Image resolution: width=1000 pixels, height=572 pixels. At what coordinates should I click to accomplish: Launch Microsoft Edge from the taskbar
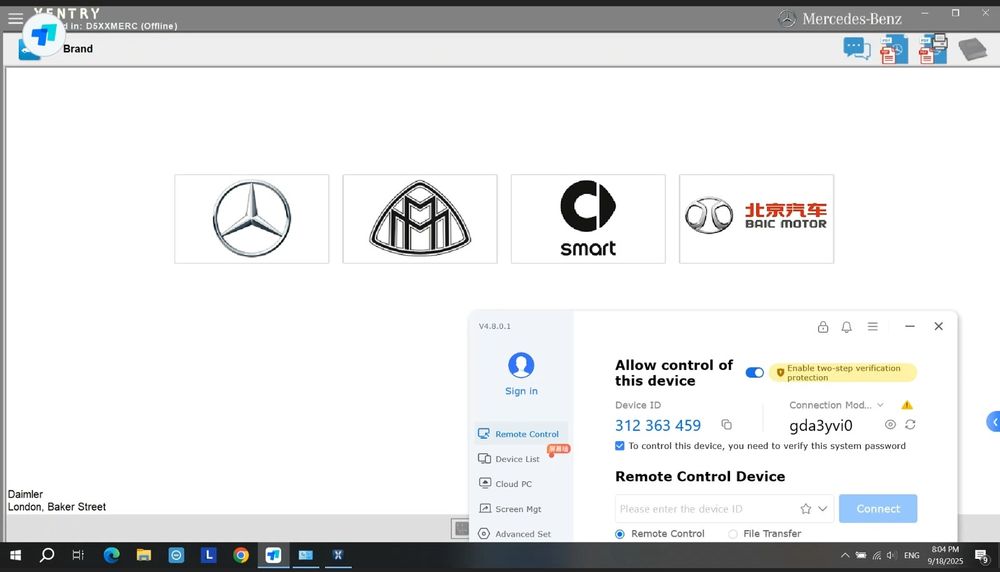(x=112, y=555)
